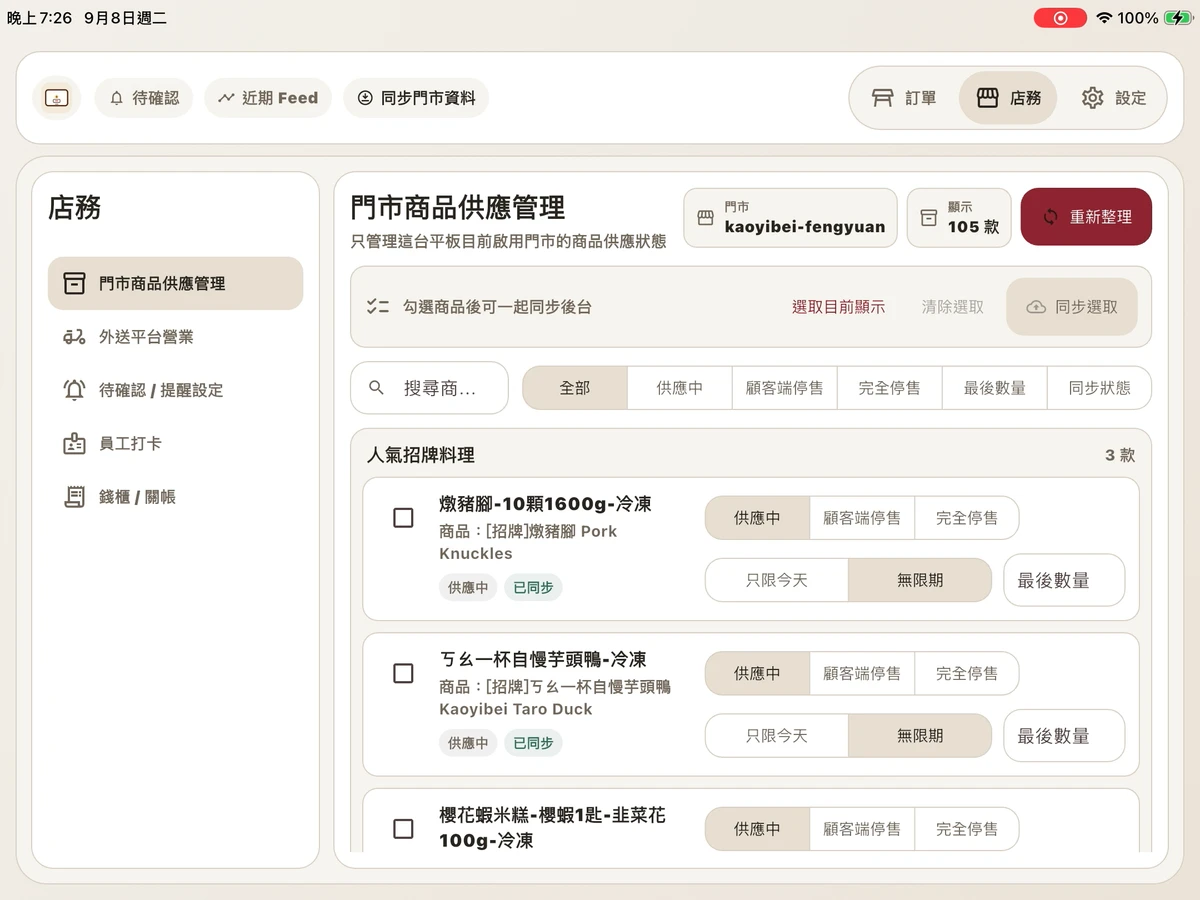Select the 最後數量 filter tab

pyautogui.click(x=995, y=388)
